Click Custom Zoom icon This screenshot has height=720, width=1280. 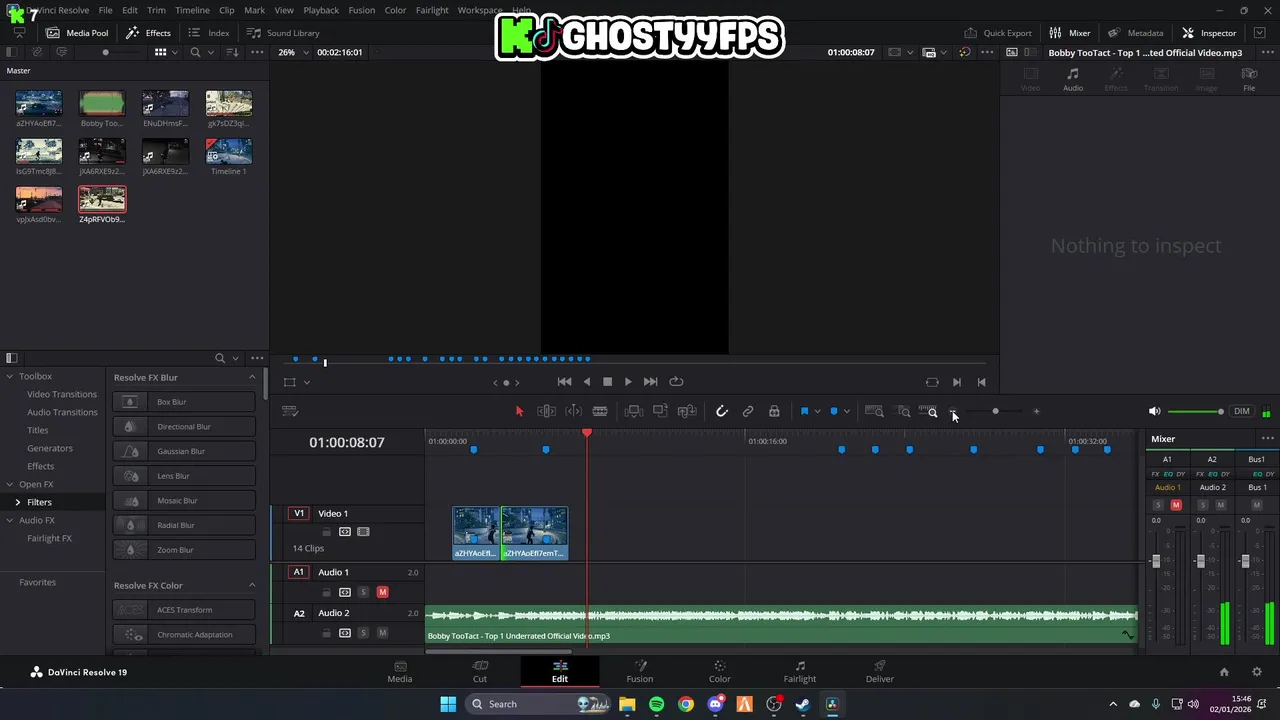click(x=929, y=411)
